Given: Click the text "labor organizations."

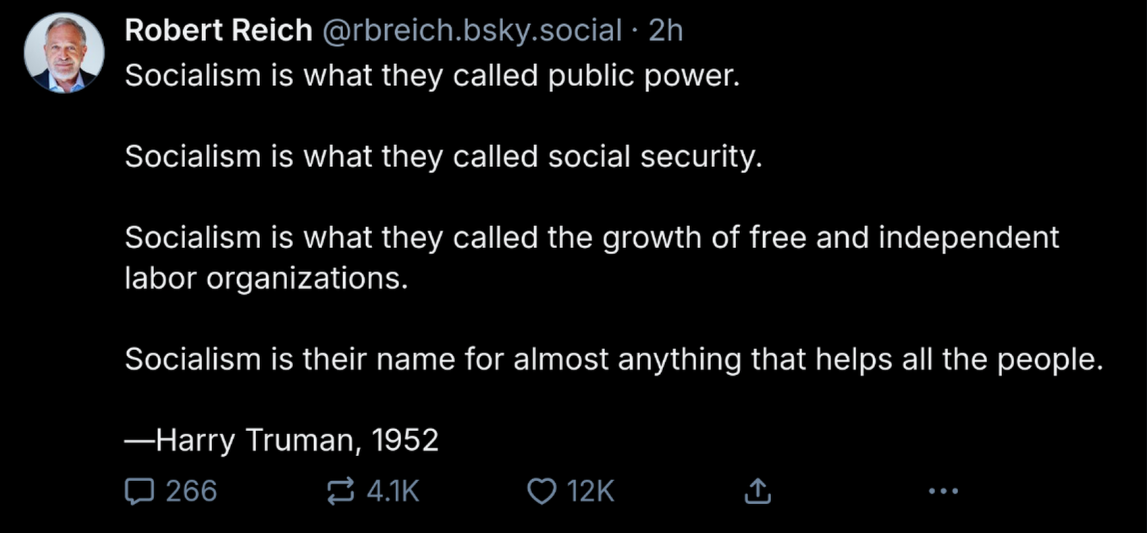Looking at the screenshot, I should (266, 279).
